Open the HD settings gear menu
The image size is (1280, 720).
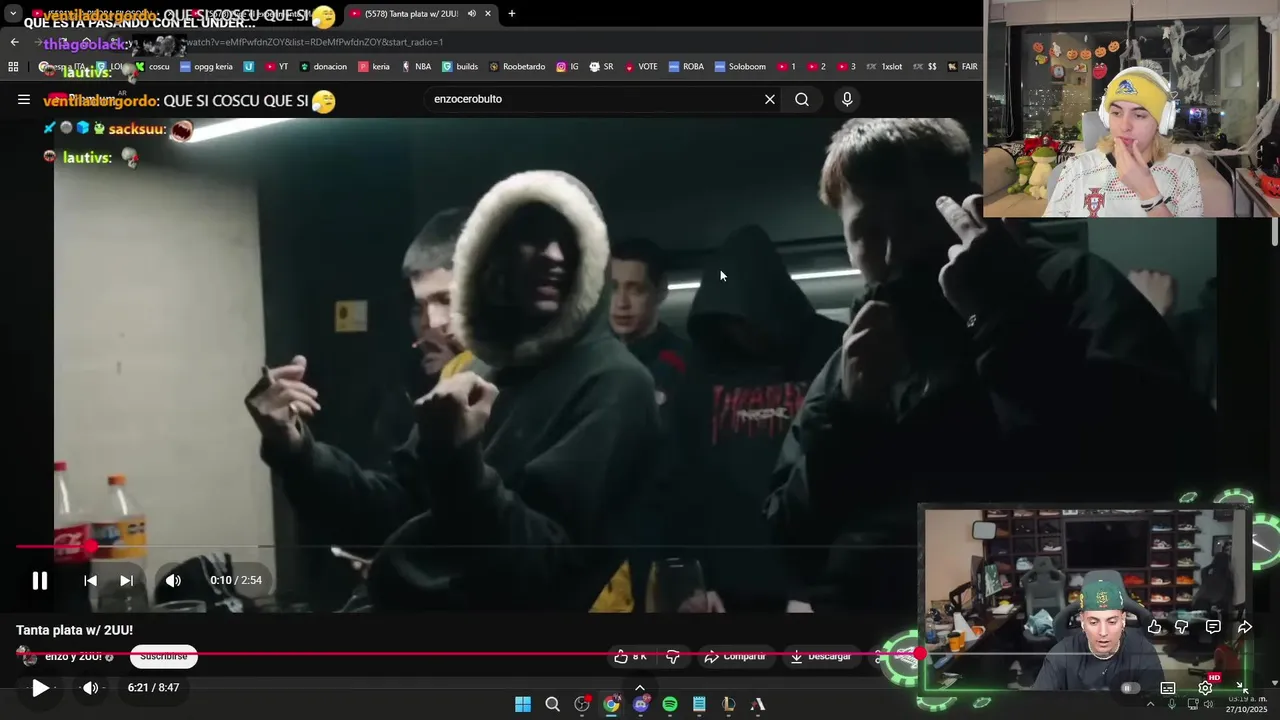click(x=1205, y=688)
